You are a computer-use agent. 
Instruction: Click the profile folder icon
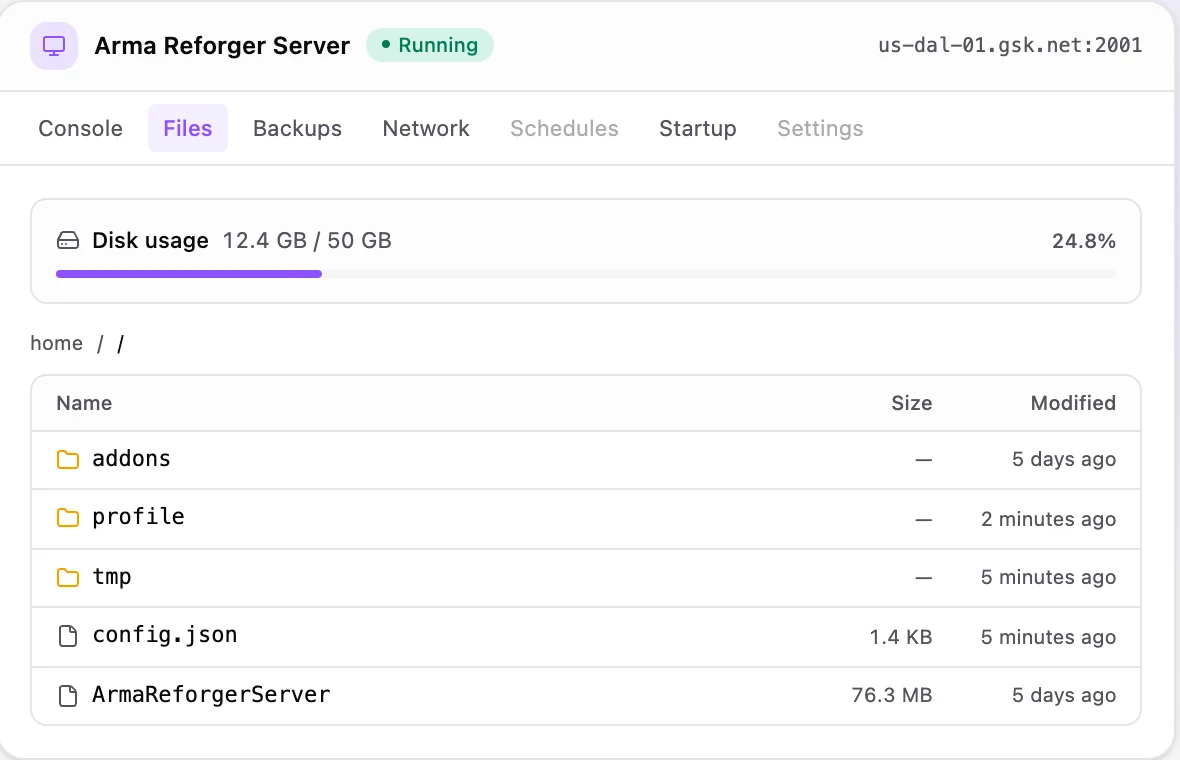coord(68,518)
